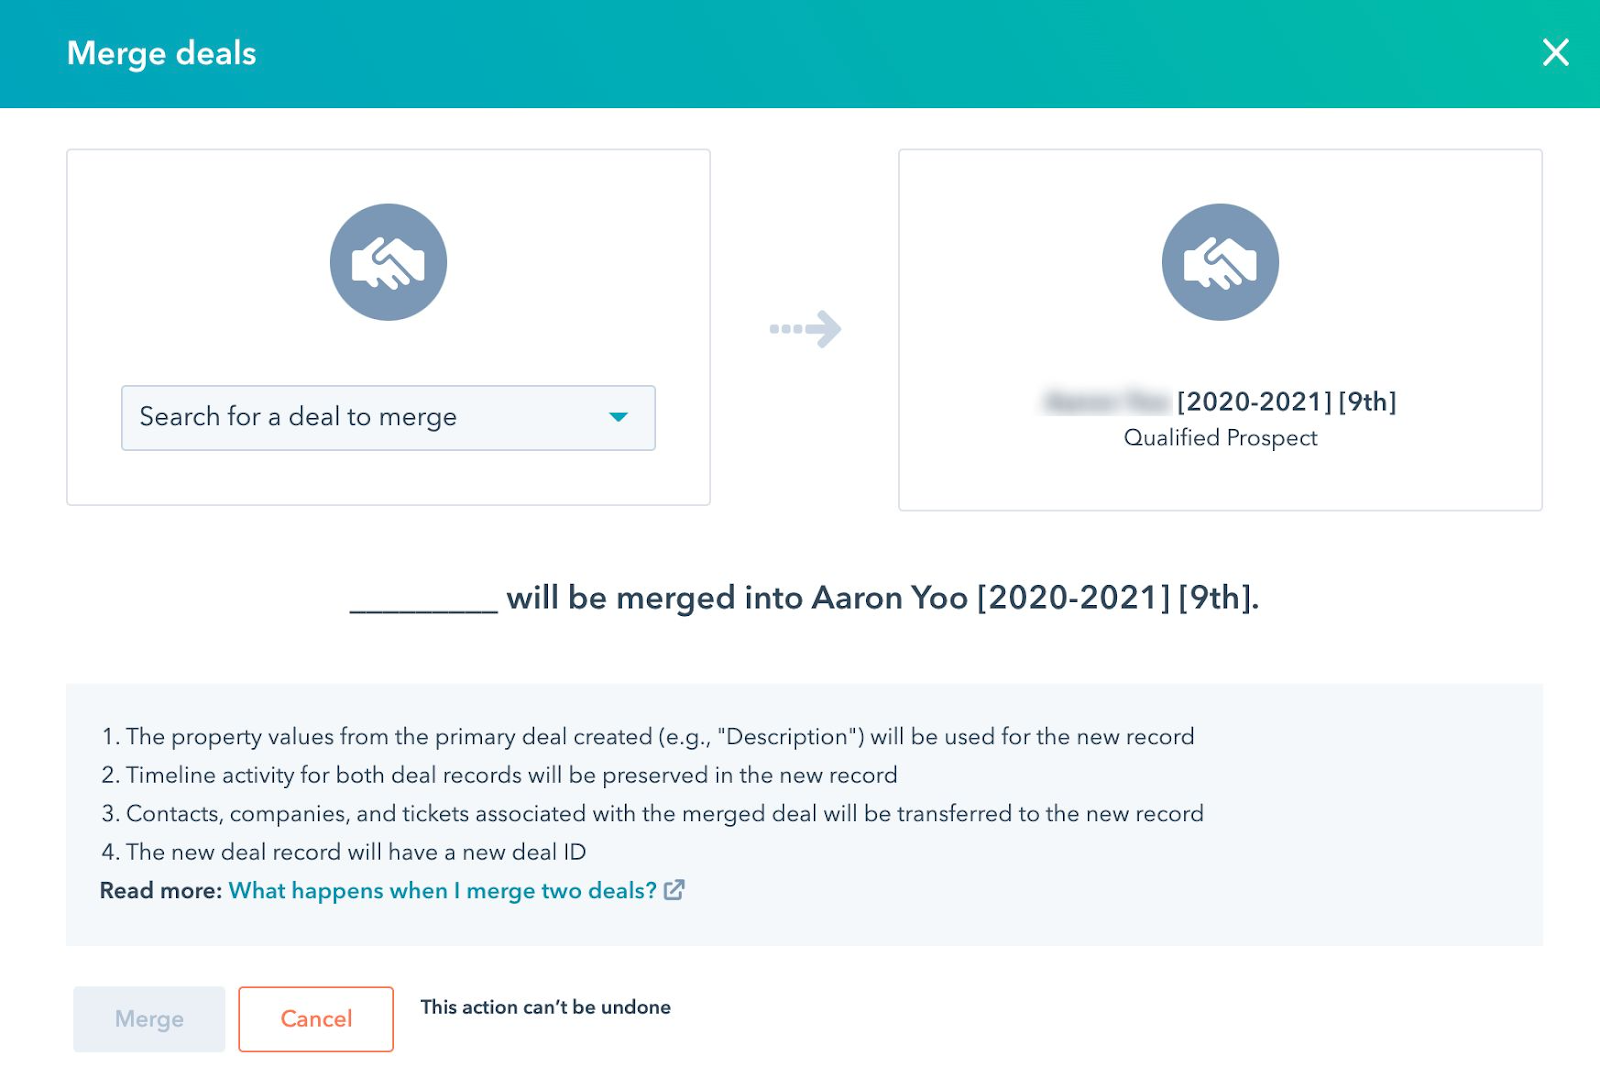Click the dotted arrow between the deal cards
This screenshot has width=1600, height=1089.
(805, 328)
